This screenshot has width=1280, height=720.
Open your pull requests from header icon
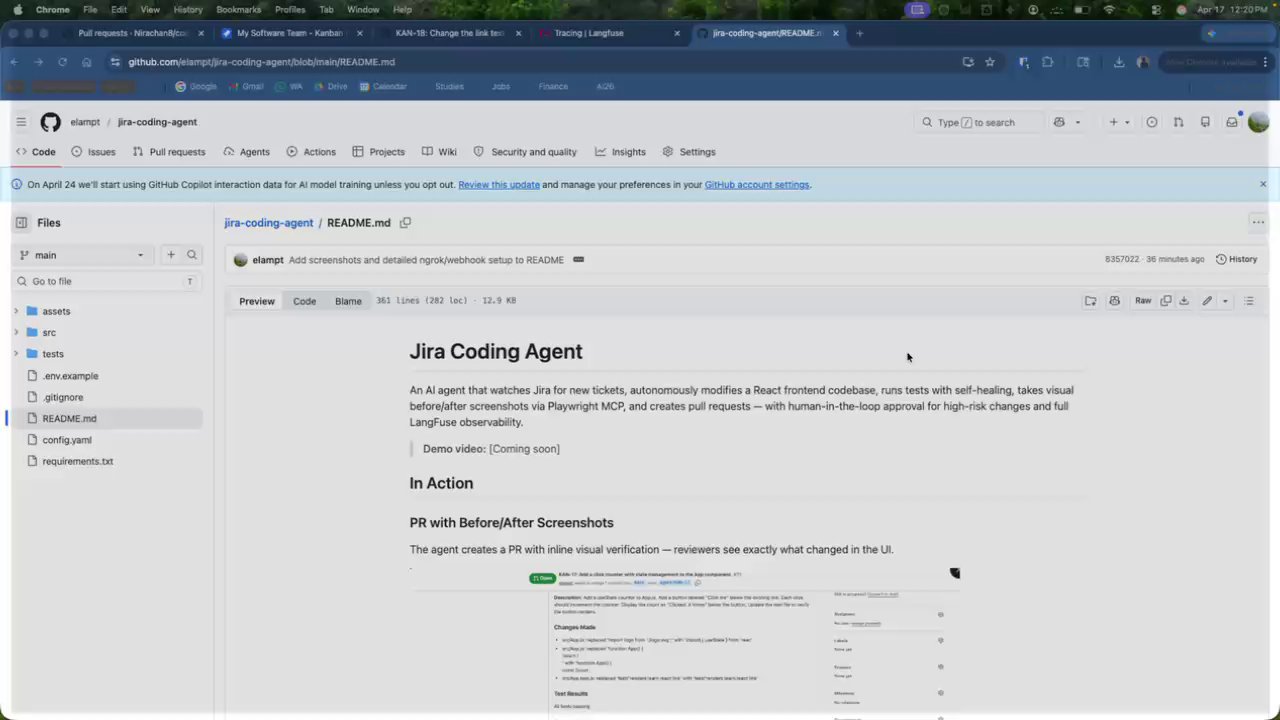[1179, 122]
